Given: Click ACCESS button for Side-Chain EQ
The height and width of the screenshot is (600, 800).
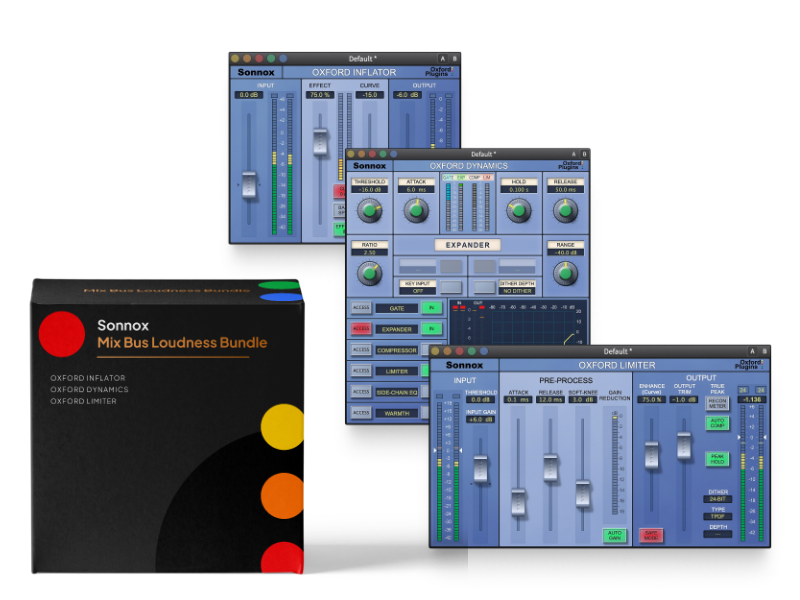Looking at the screenshot, I should pos(361,392).
